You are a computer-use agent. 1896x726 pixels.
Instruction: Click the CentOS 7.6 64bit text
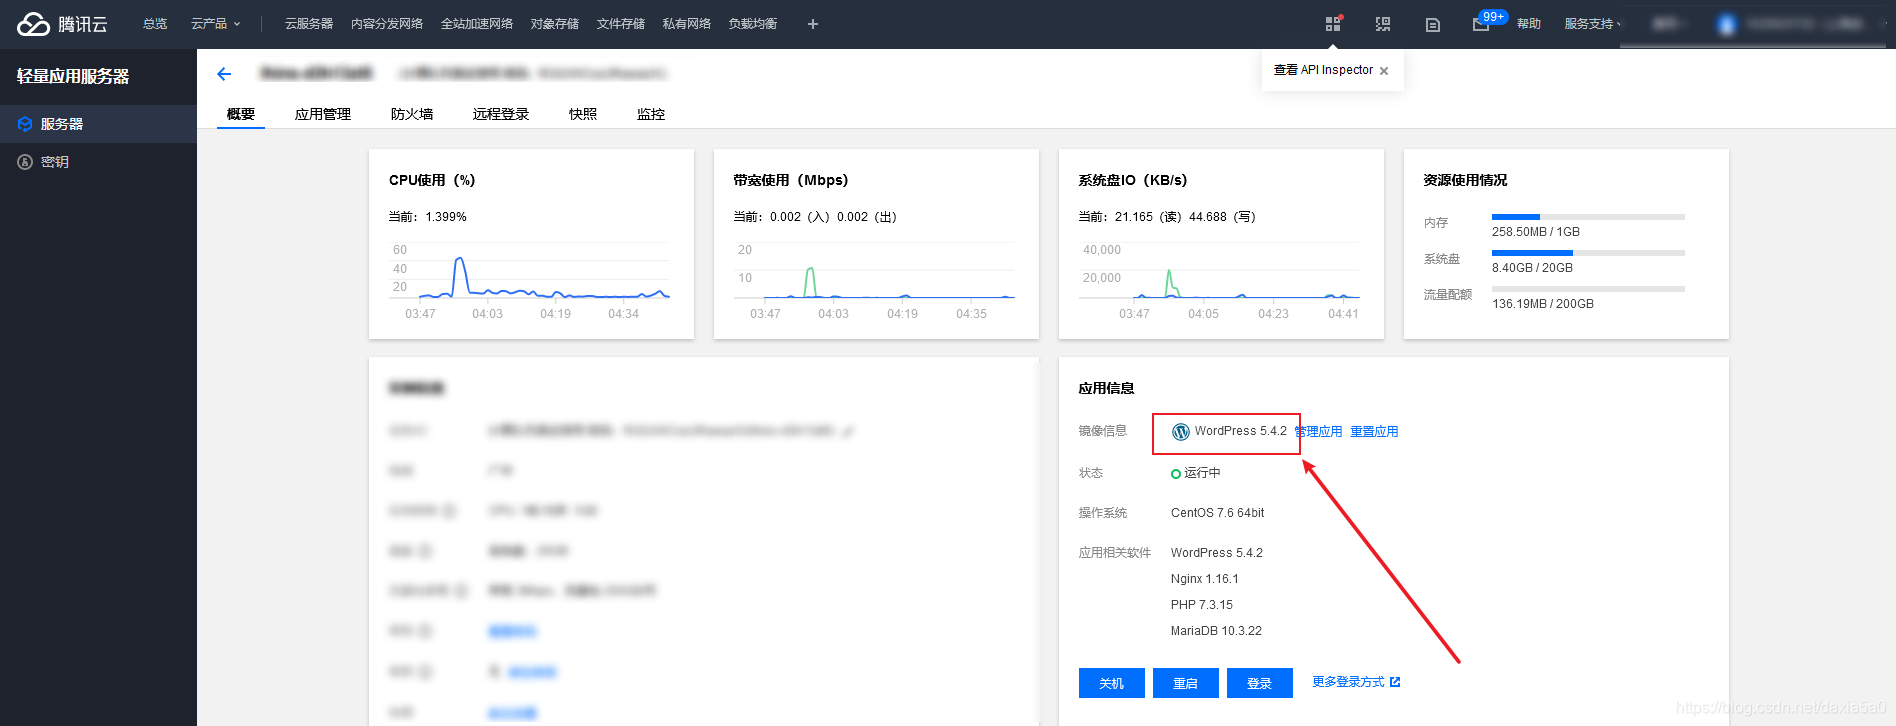click(1217, 513)
